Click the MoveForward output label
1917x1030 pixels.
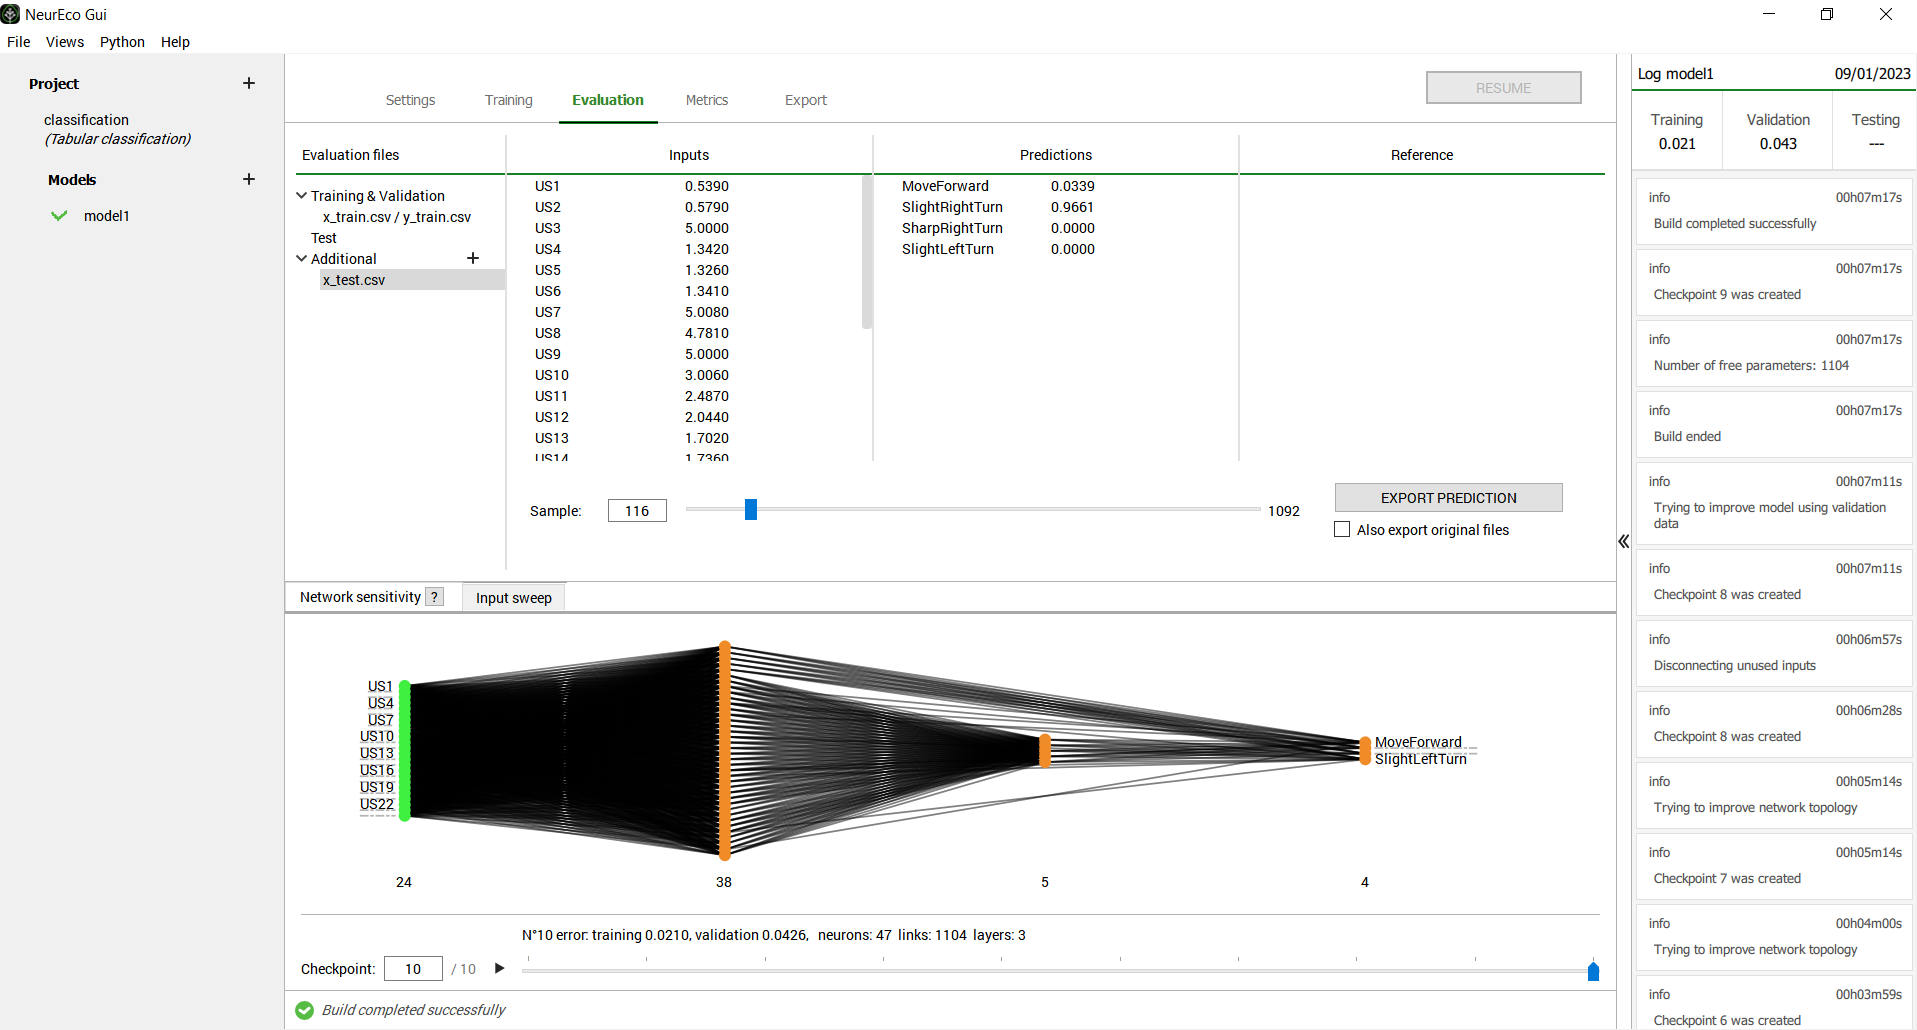(x=1418, y=742)
